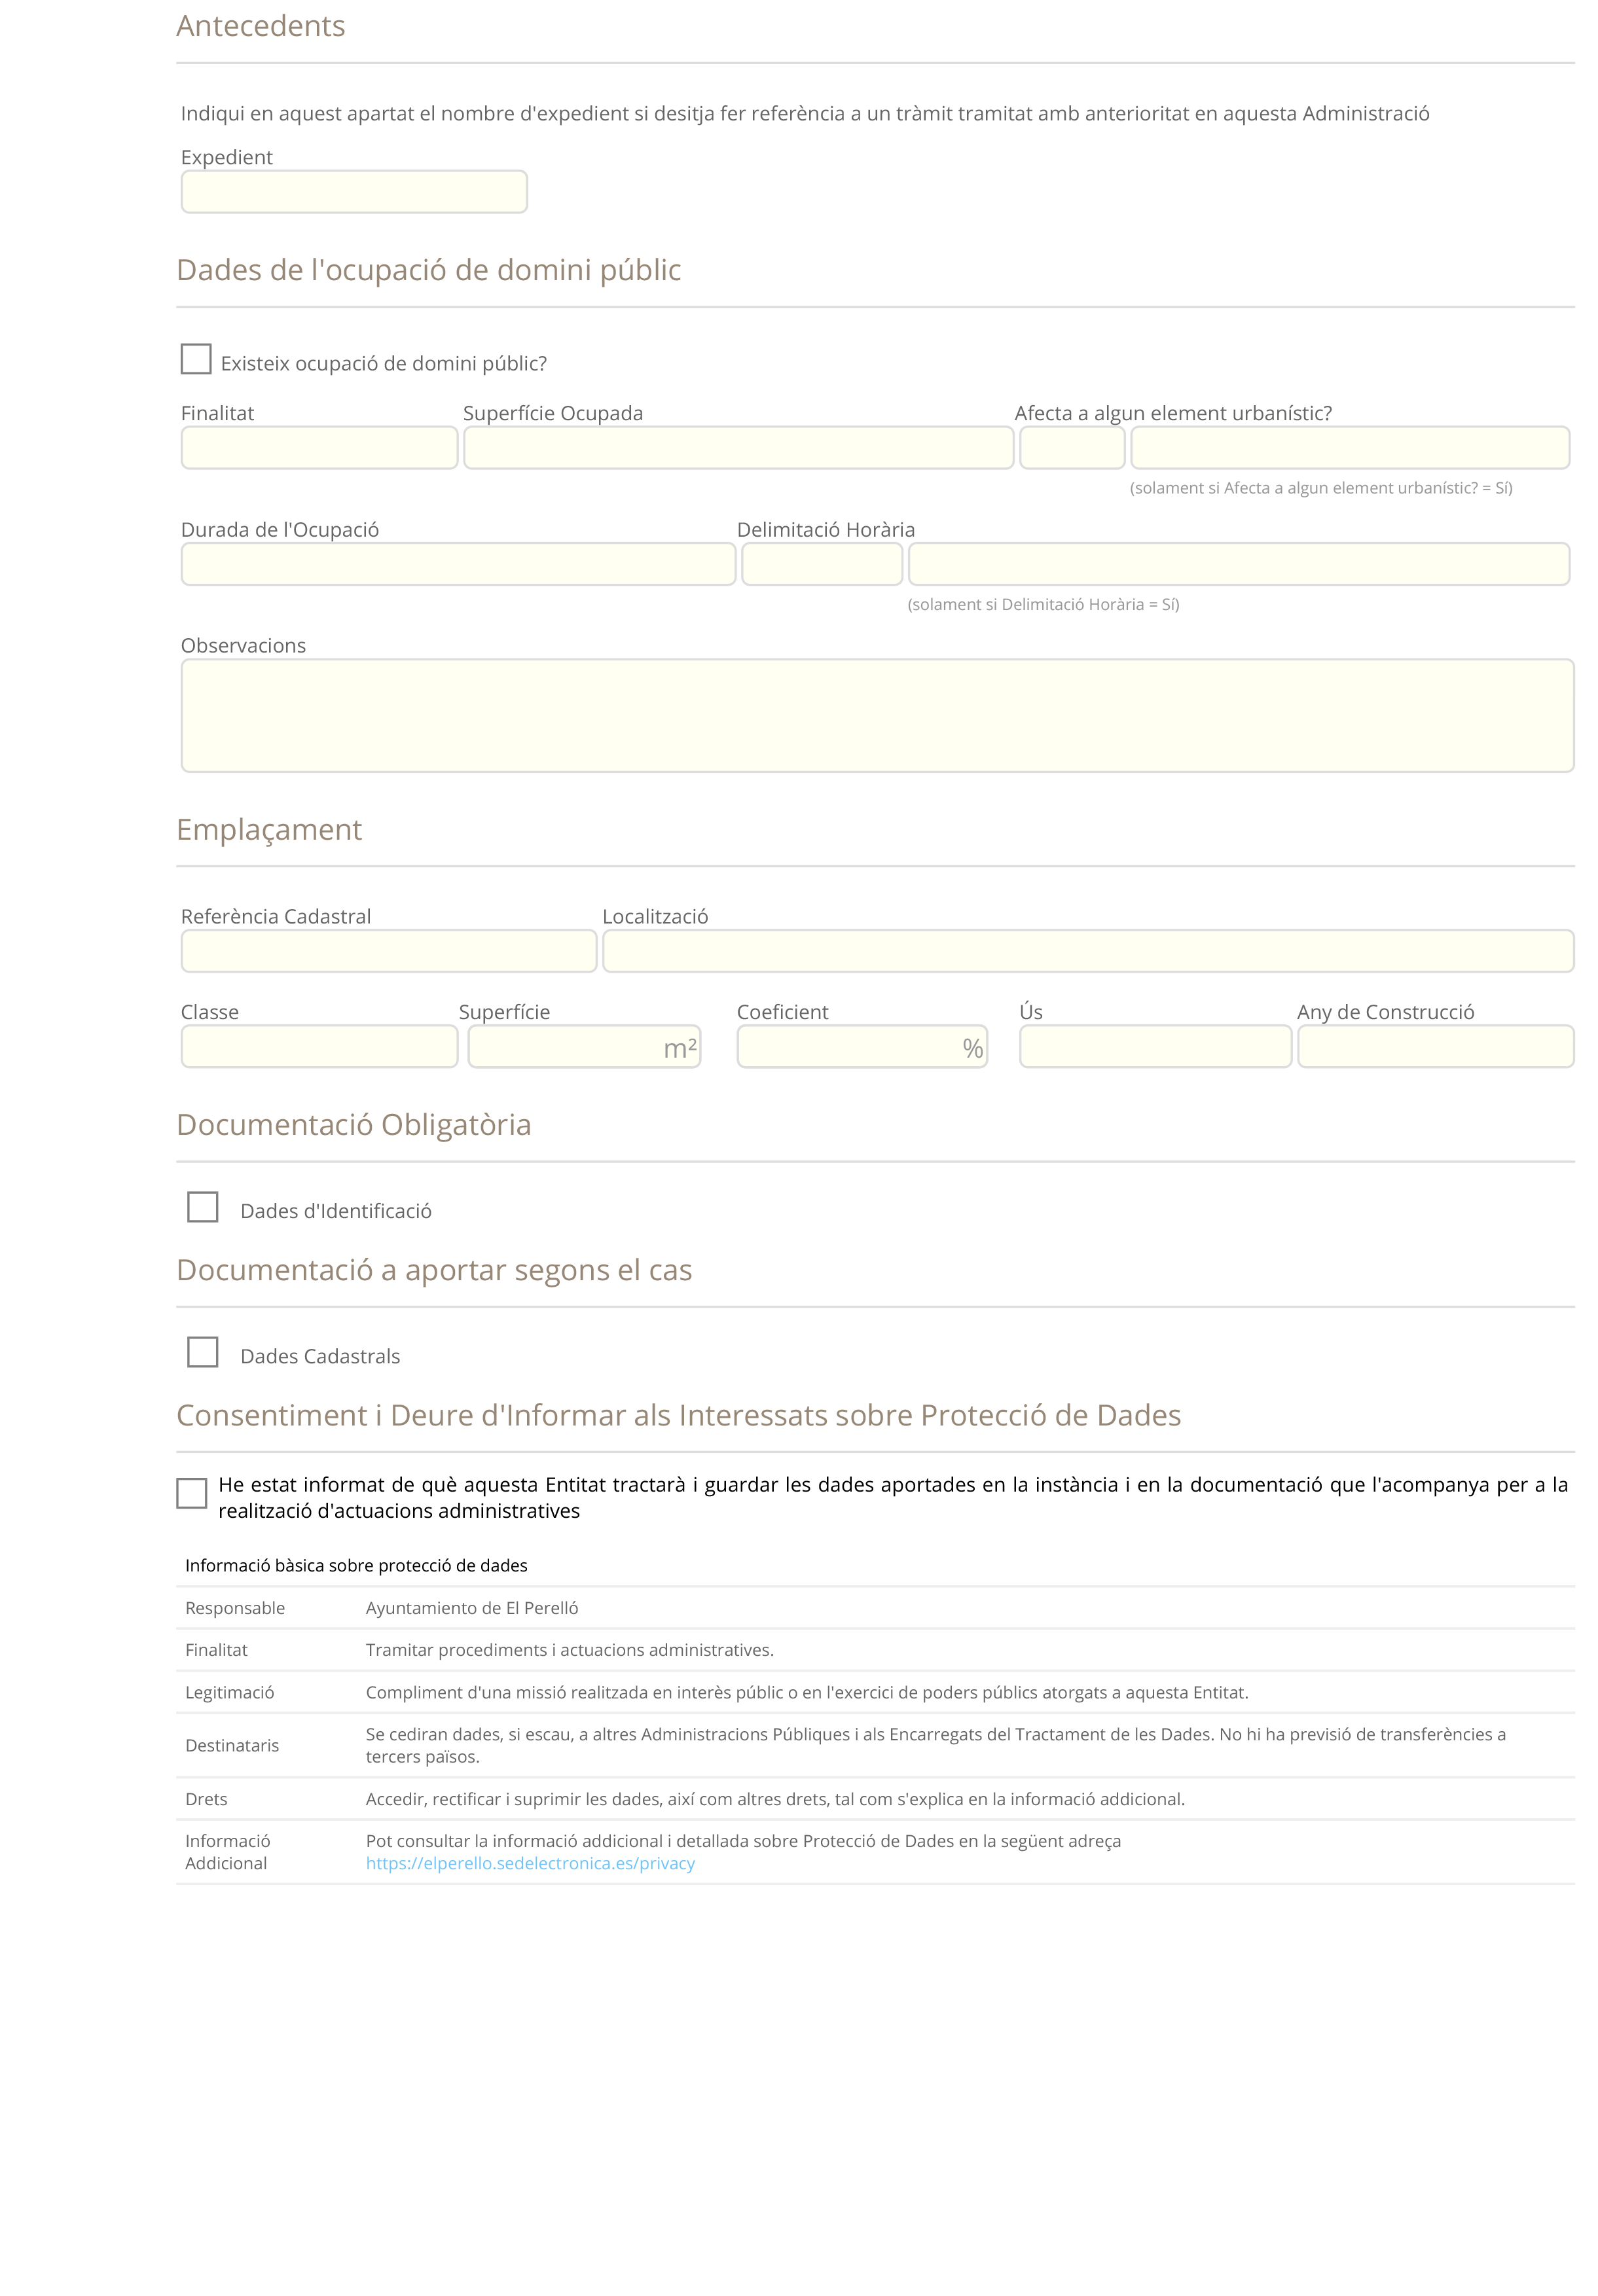
Task: Select the Finalitat field under domini públic
Action: coord(319,448)
